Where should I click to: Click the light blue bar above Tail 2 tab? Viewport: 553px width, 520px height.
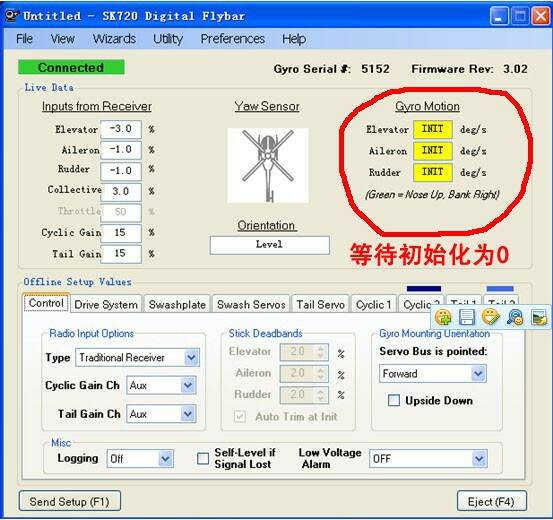pos(500,289)
